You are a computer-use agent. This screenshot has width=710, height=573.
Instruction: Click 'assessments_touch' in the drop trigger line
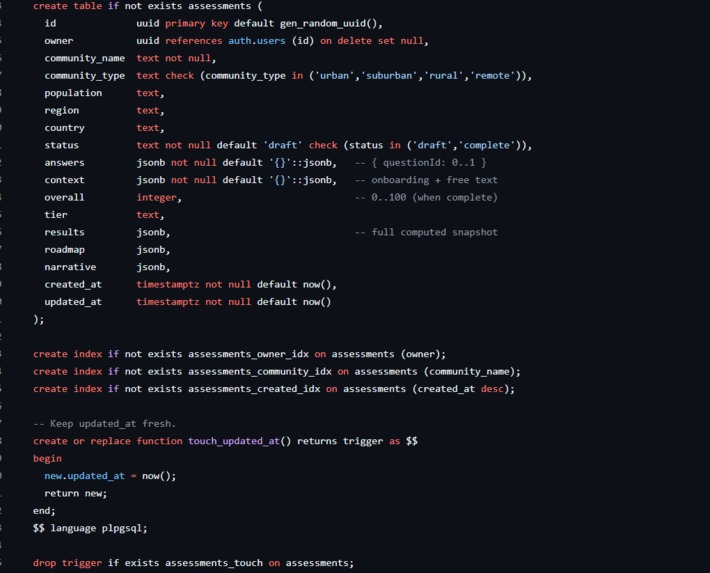(214, 563)
